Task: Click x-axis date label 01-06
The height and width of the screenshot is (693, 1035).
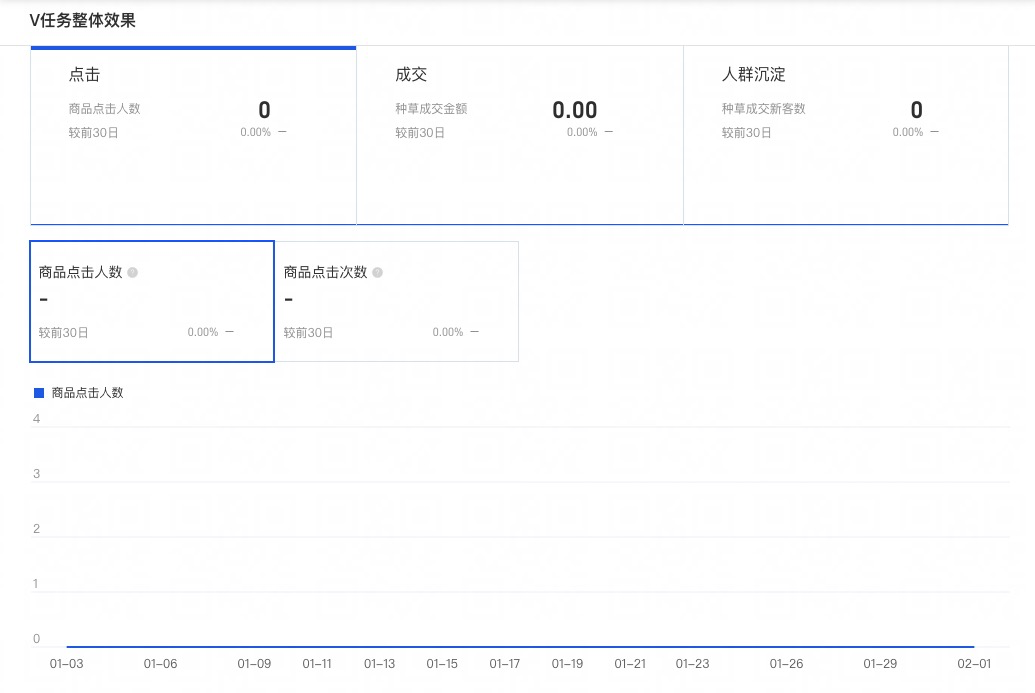Action: pos(160,664)
